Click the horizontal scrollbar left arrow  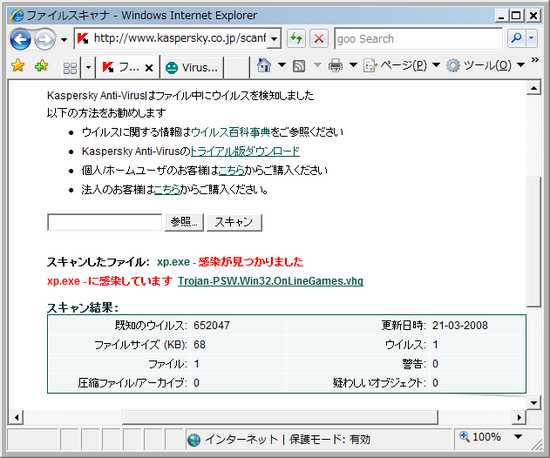click(x=16, y=417)
